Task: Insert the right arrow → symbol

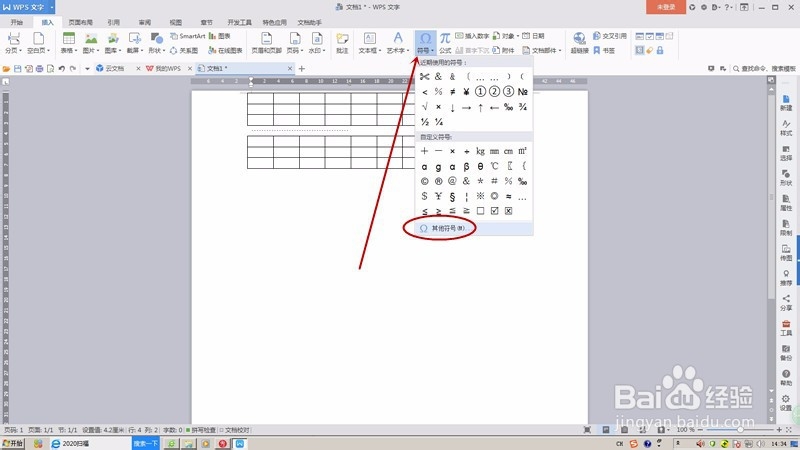Action: tap(466, 107)
